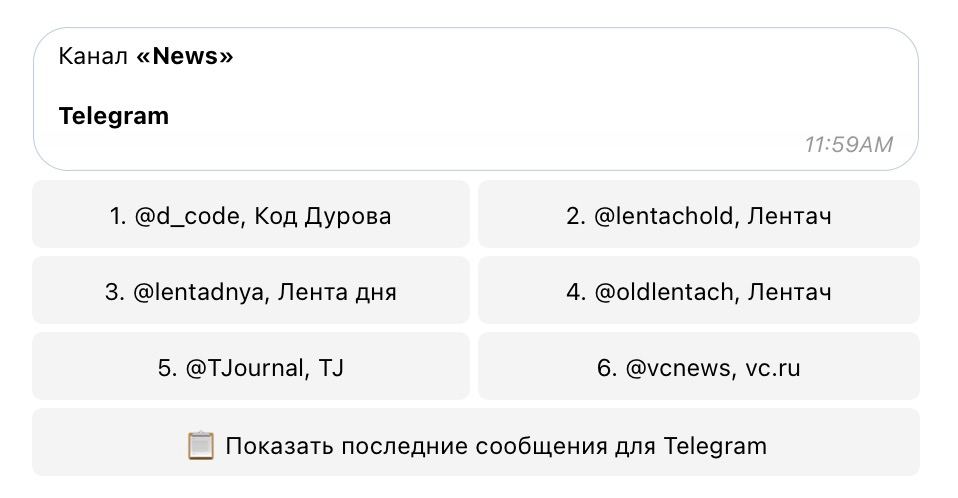Pick the @oldlentach Лентач option

coord(698,292)
